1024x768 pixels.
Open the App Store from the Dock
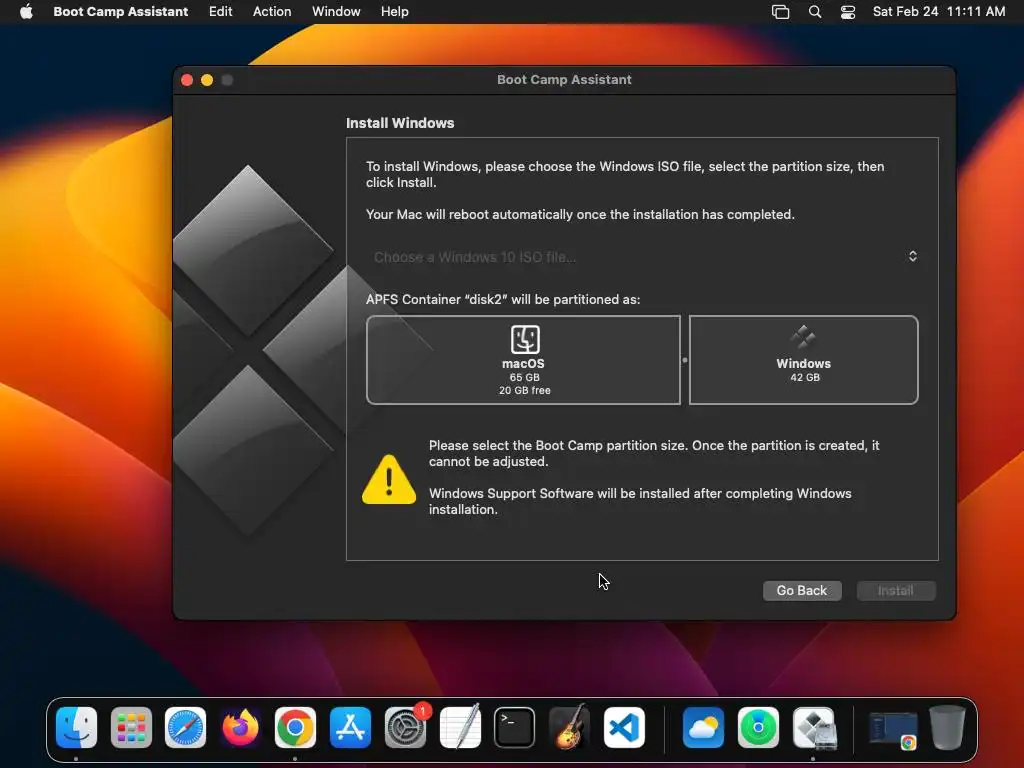tap(350, 728)
